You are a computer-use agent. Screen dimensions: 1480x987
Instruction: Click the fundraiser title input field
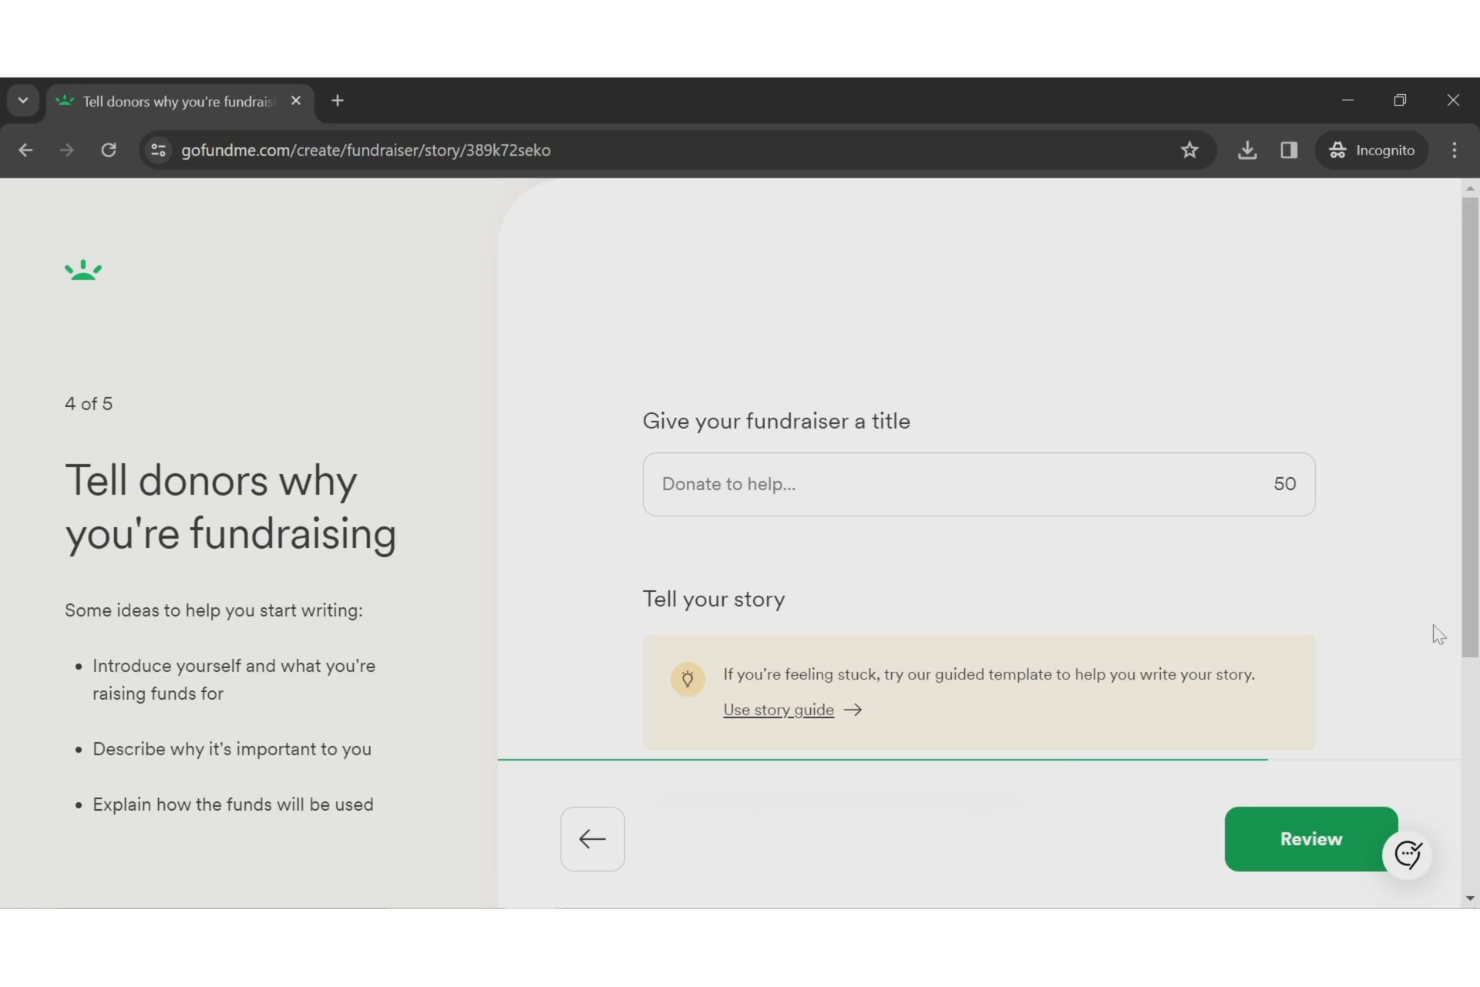(978, 484)
